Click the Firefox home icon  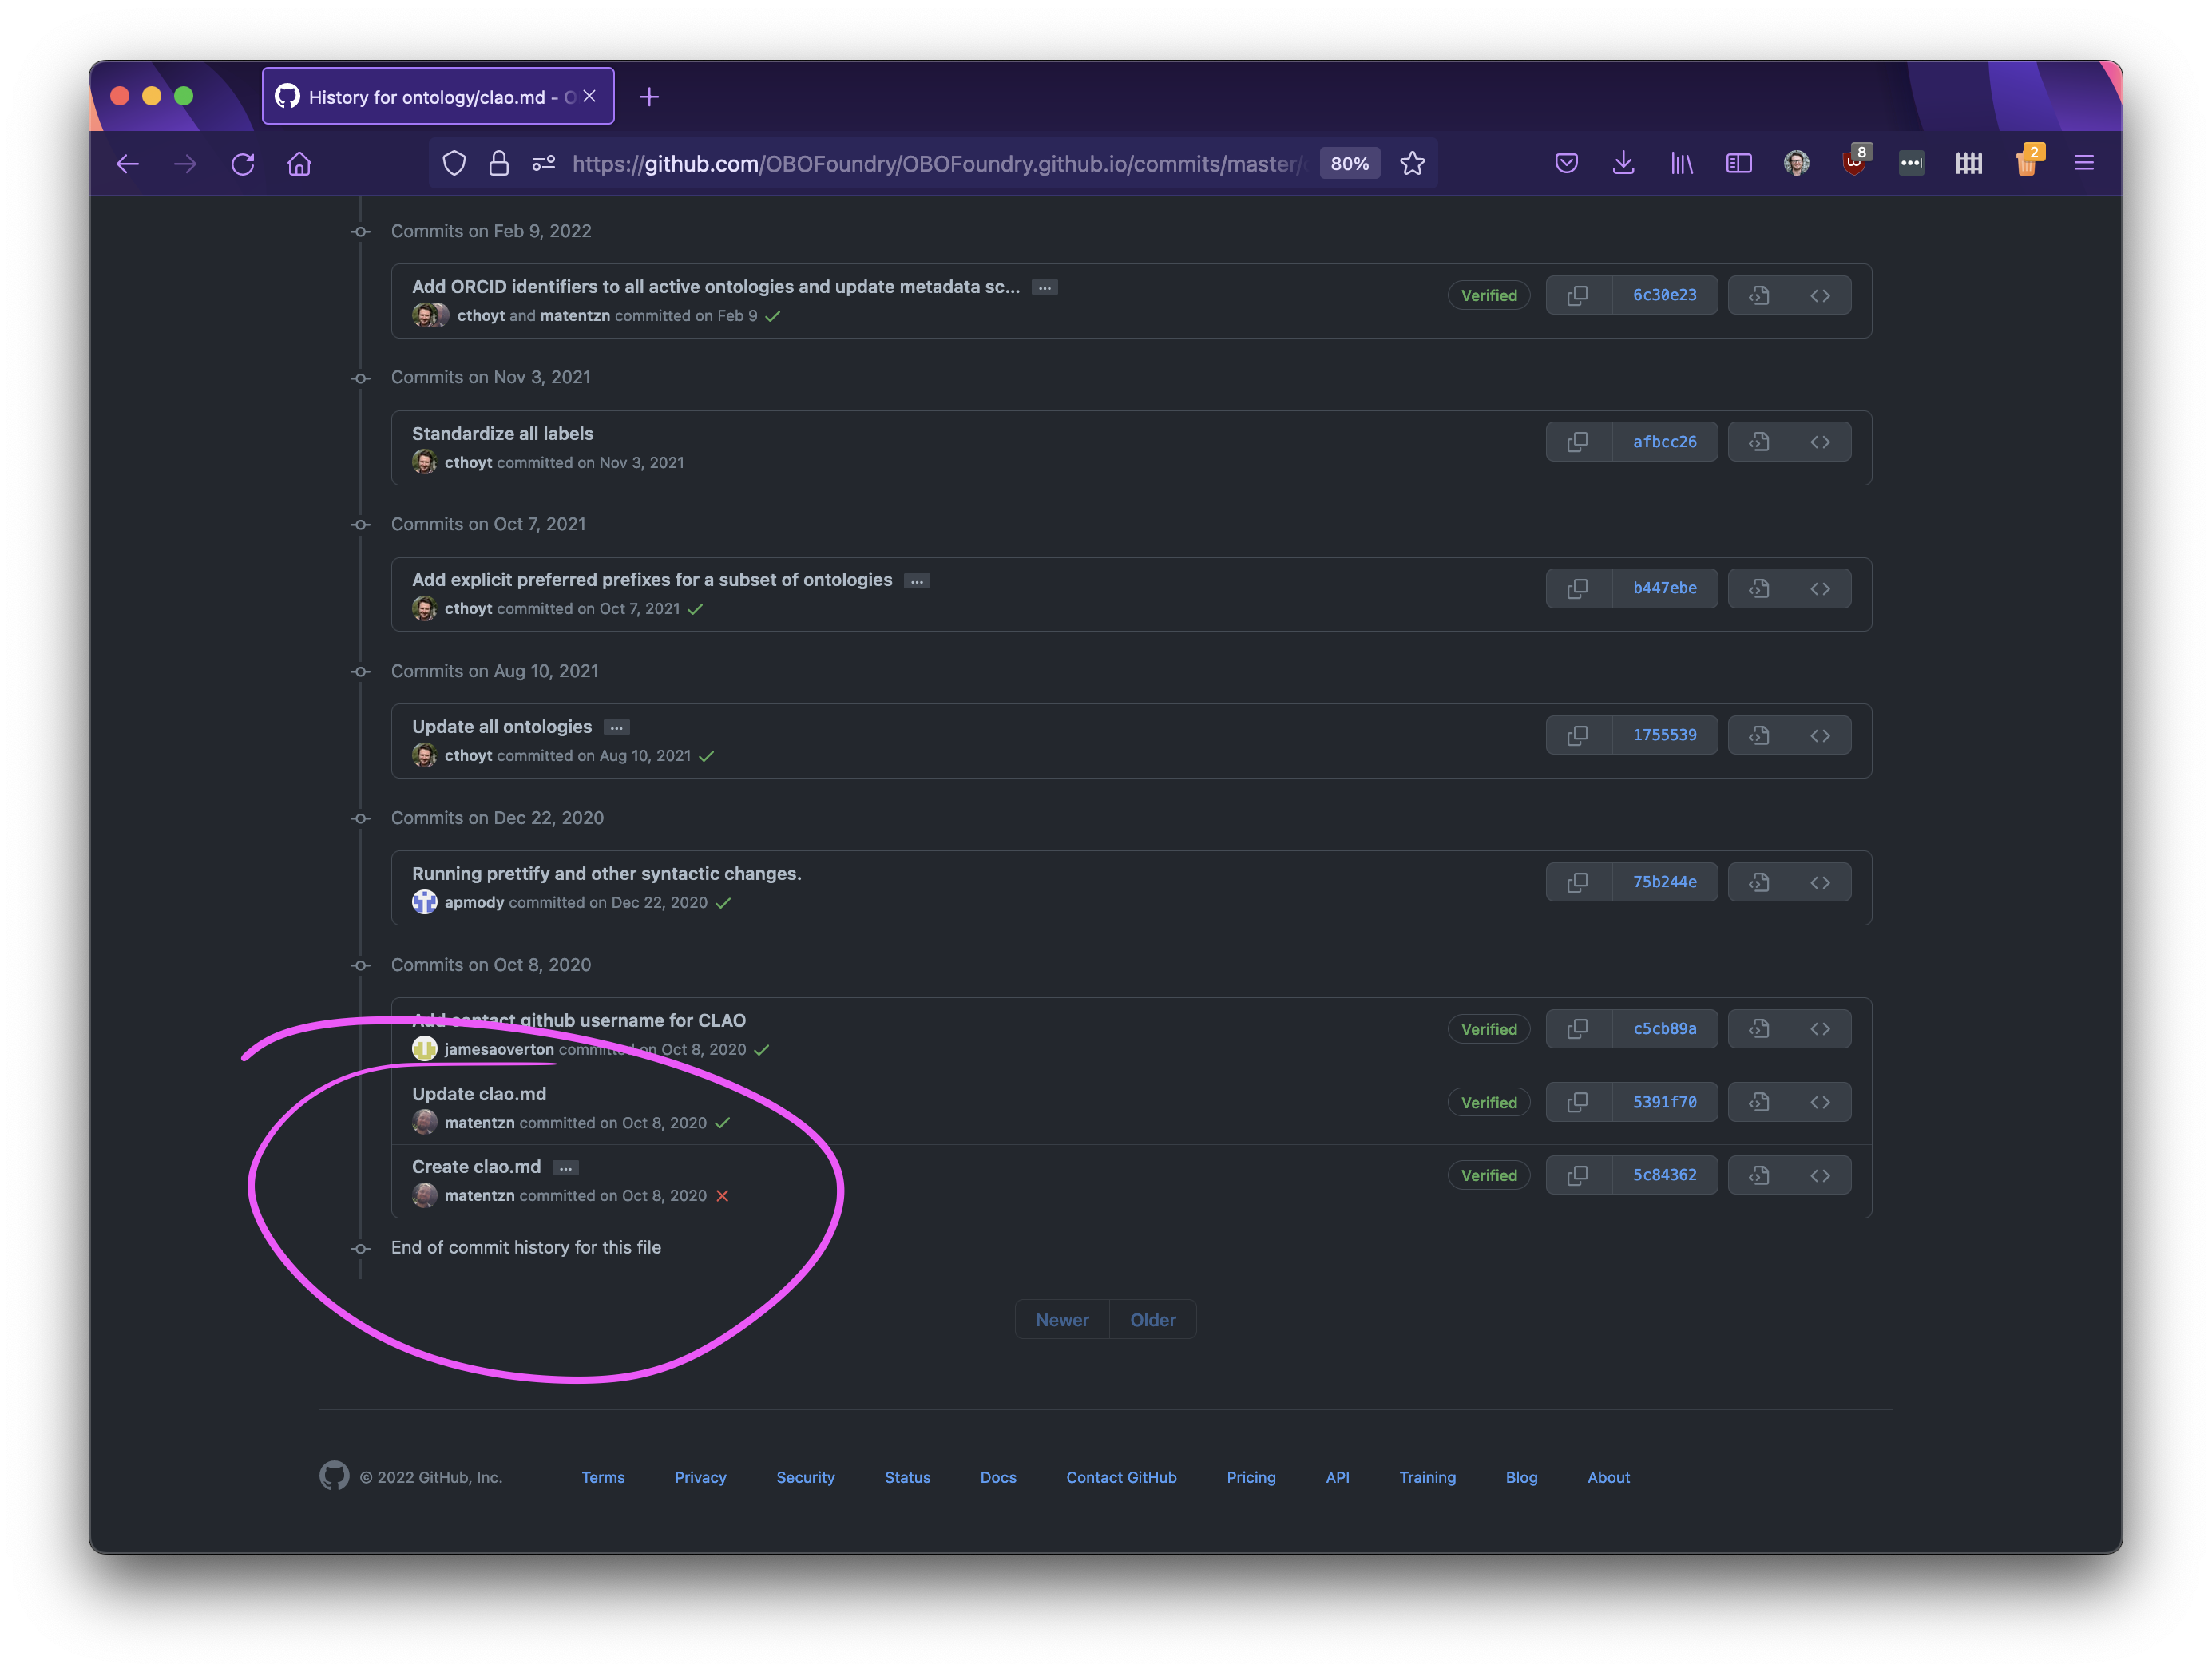(299, 164)
